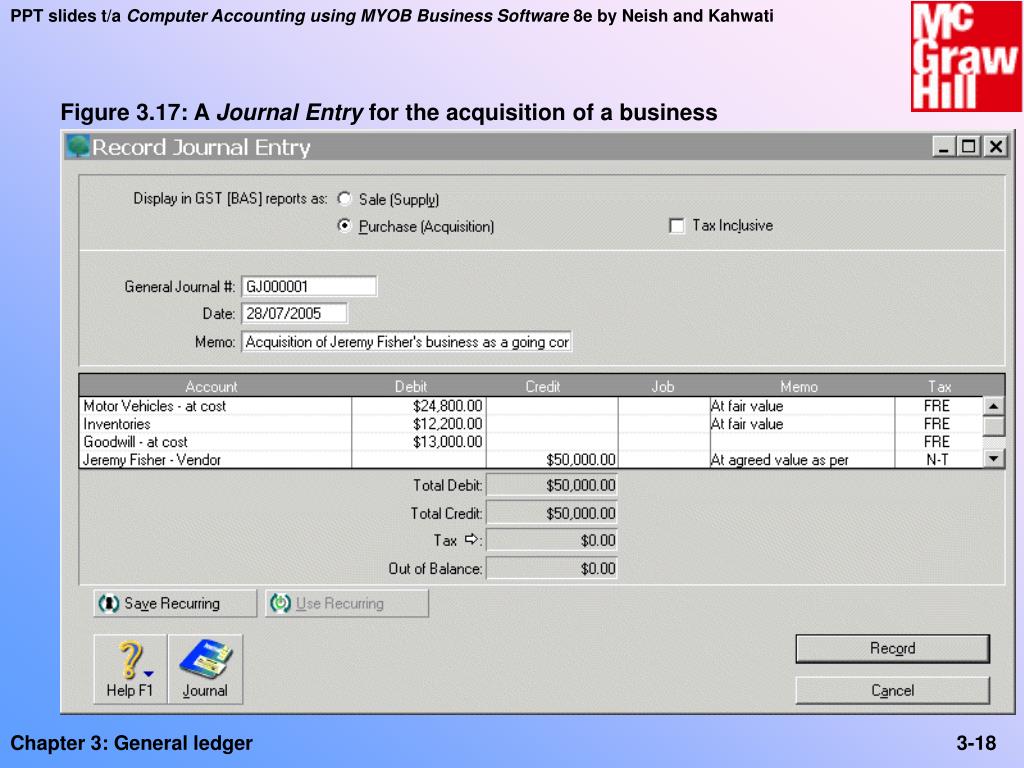The height and width of the screenshot is (768, 1024).
Task: Click the Debit column header
Action: tap(411, 387)
